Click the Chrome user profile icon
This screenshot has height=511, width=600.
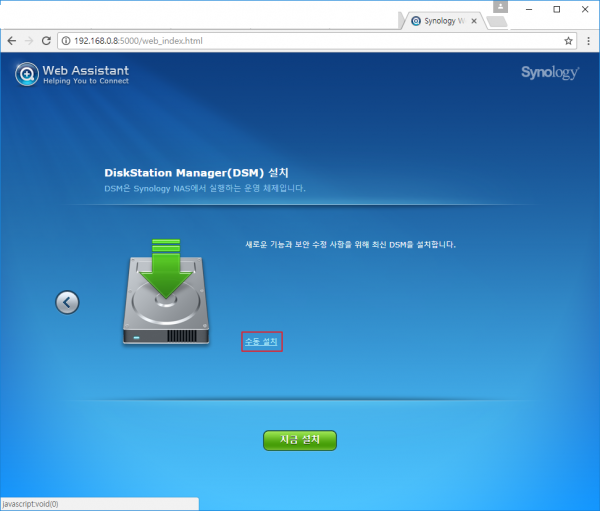click(x=501, y=6)
